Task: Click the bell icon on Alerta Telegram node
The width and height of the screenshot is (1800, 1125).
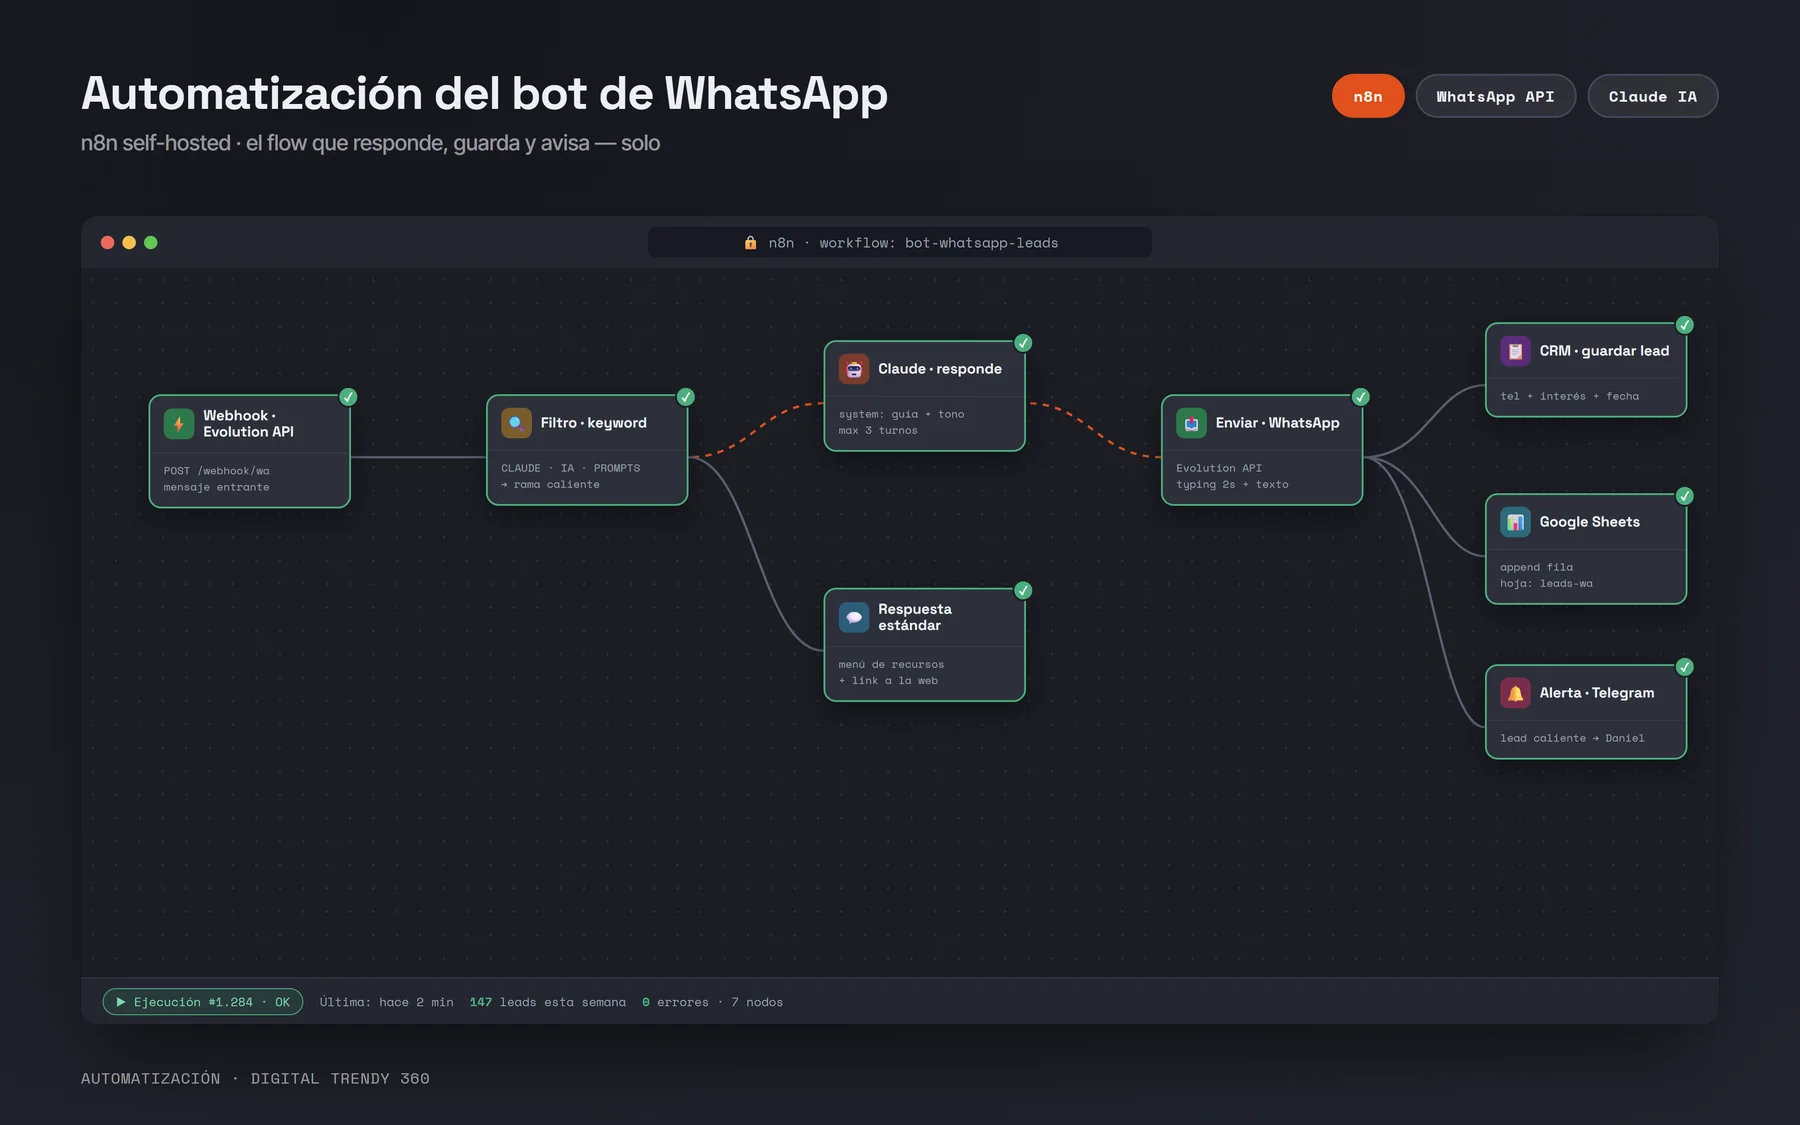Action: (1515, 693)
